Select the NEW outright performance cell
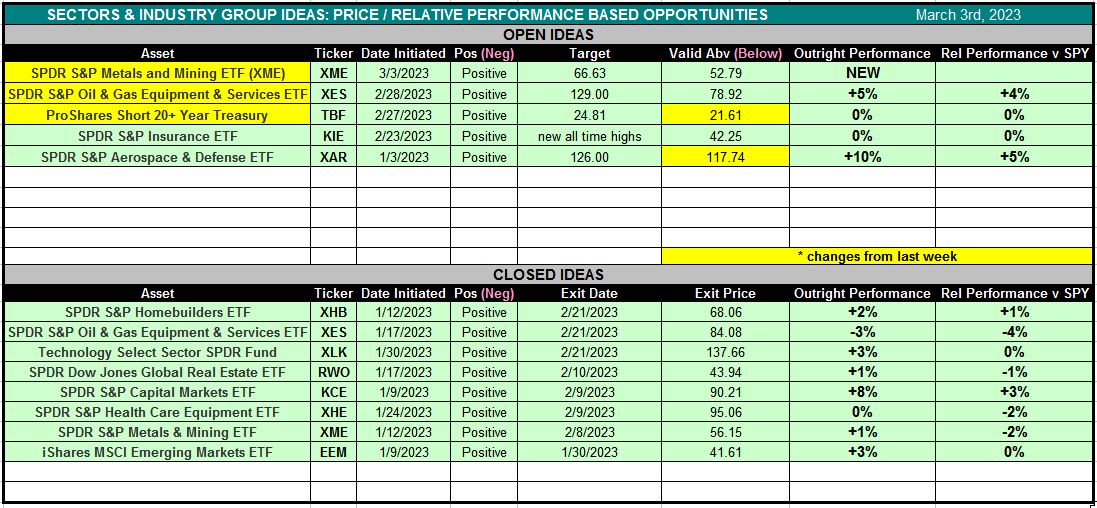The width and height of the screenshot is (1097, 508). pos(862,73)
